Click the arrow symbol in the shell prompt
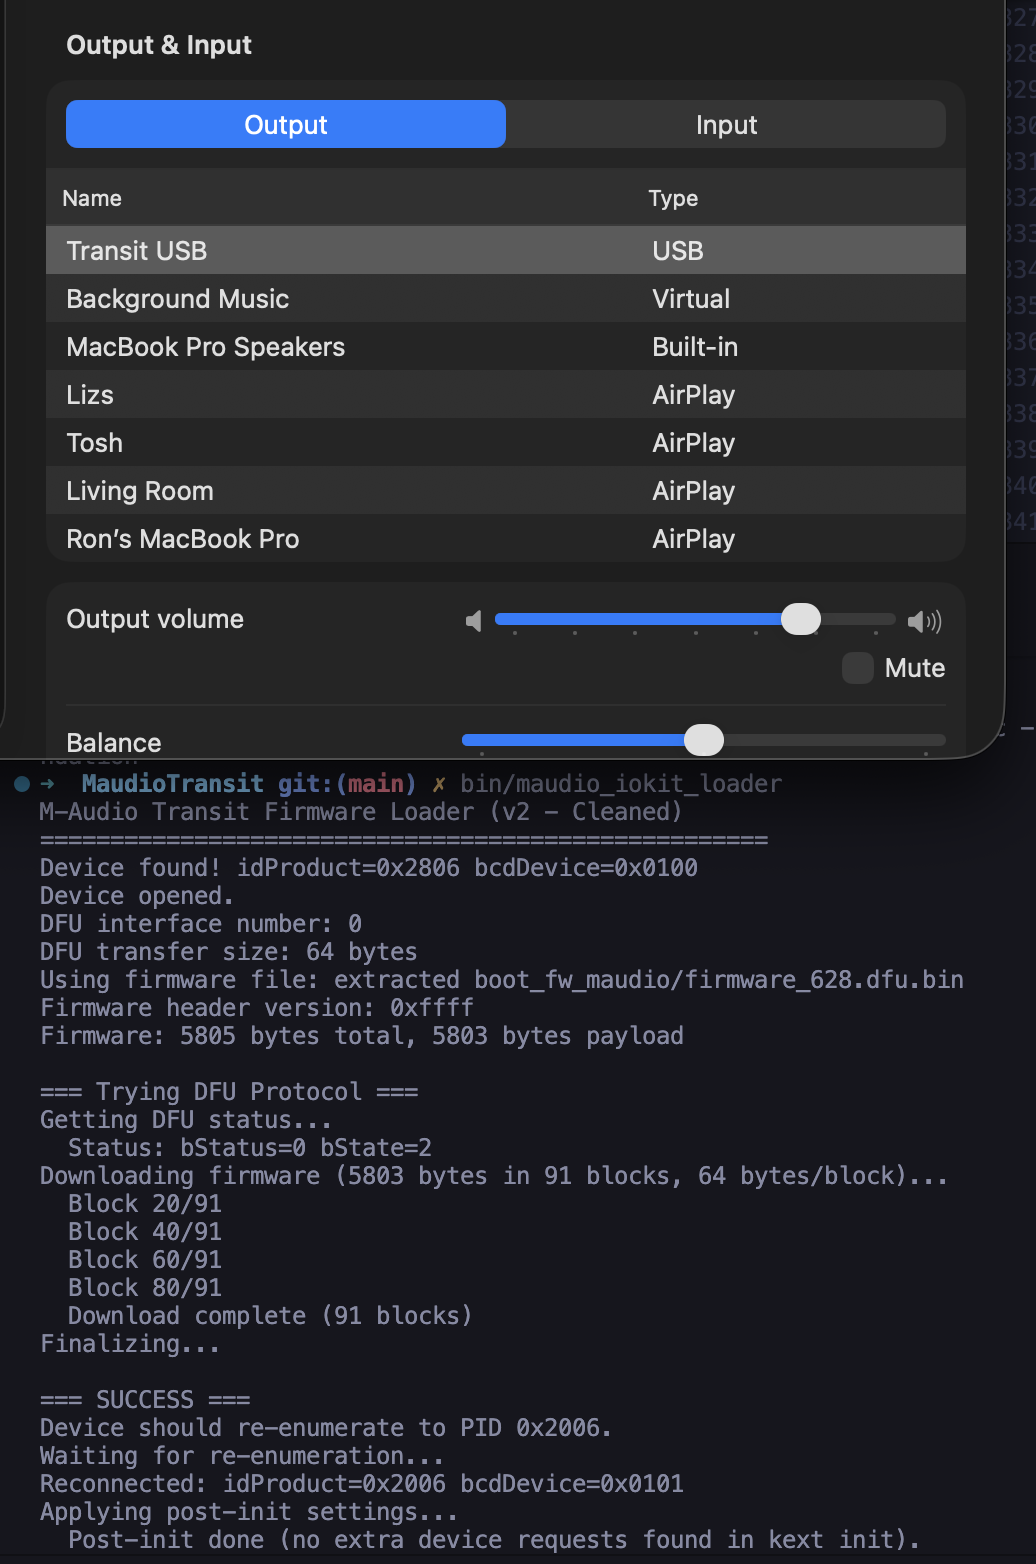 pyautogui.click(x=46, y=784)
